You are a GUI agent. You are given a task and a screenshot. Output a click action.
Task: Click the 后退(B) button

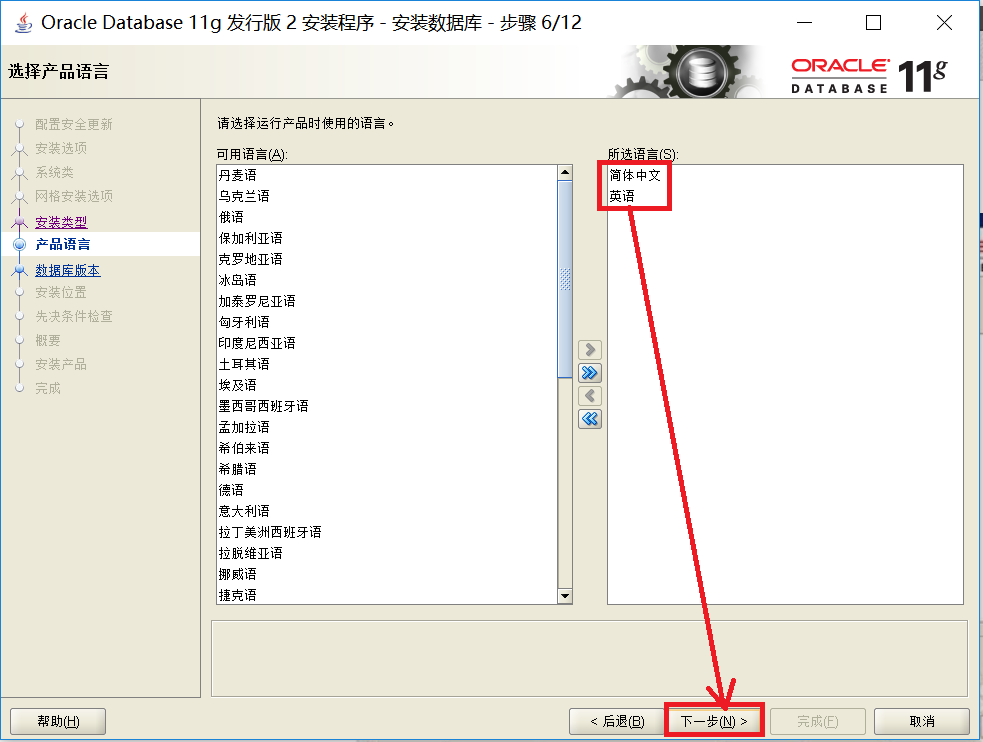tap(617, 721)
